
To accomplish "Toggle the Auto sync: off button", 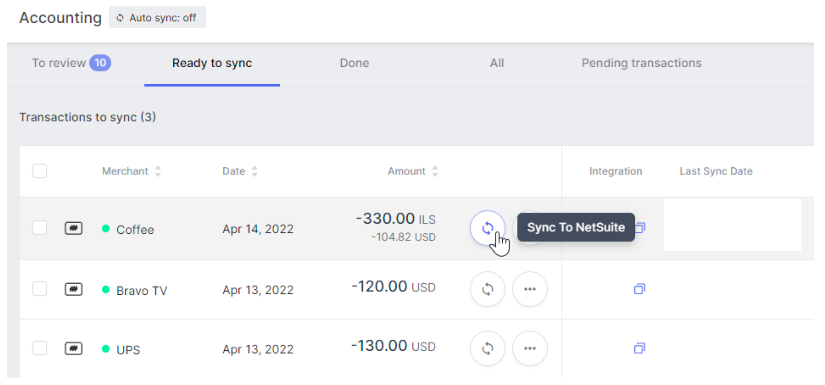I will (157, 17).
